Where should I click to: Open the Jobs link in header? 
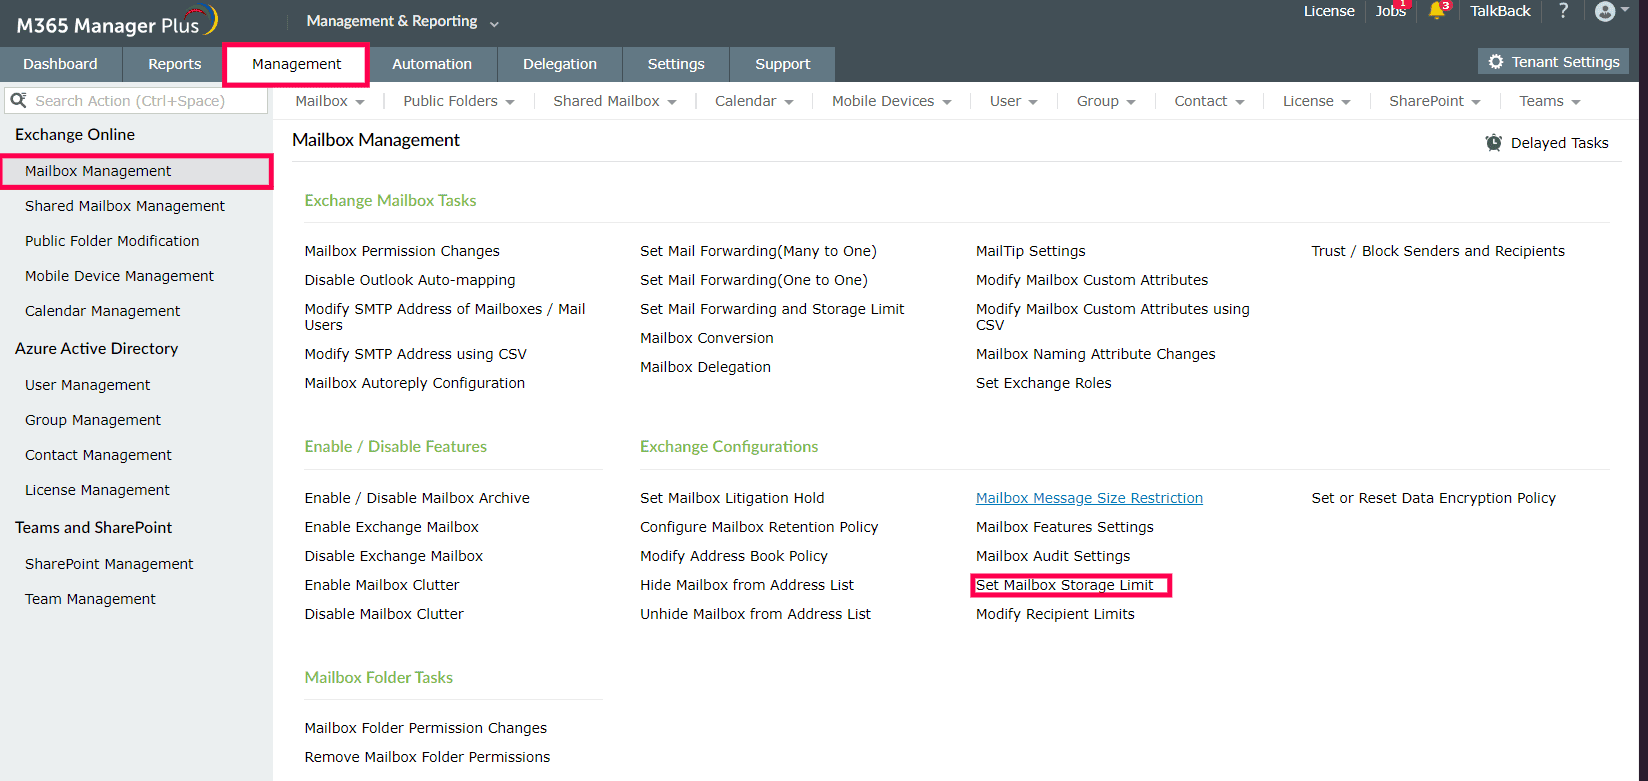[1391, 11]
